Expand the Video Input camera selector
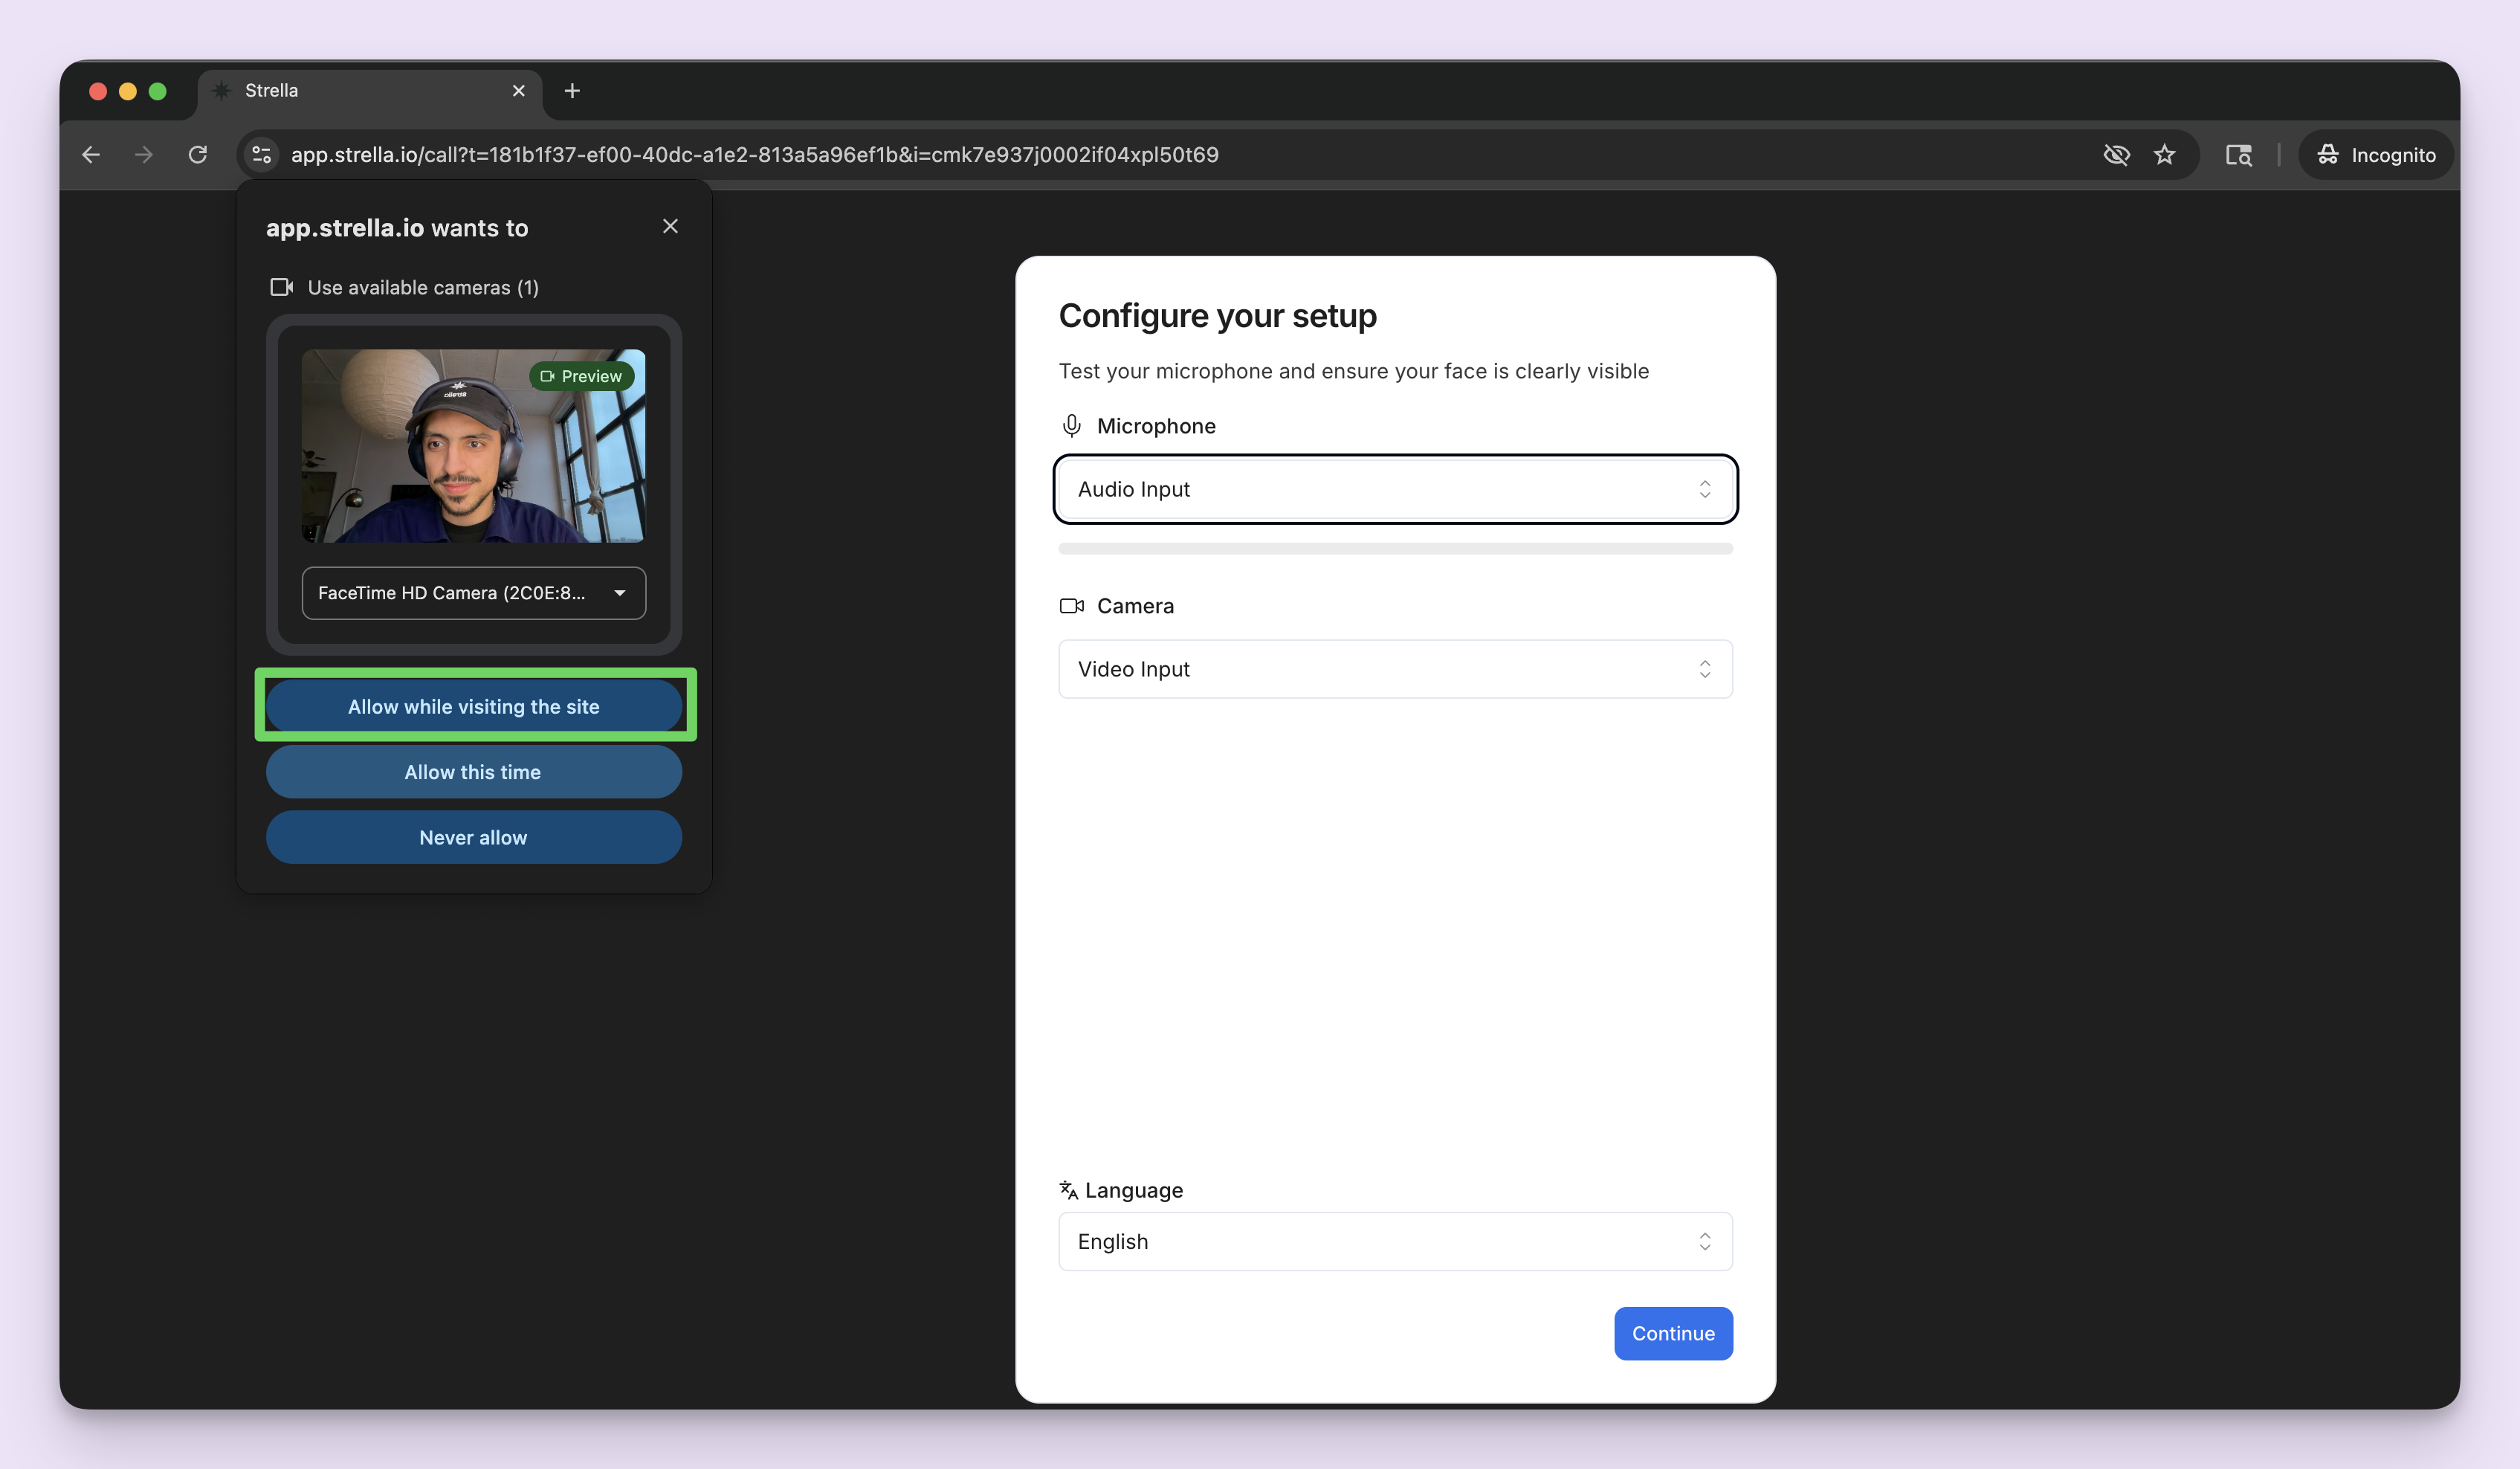2520x1469 pixels. [x=1394, y=669]
